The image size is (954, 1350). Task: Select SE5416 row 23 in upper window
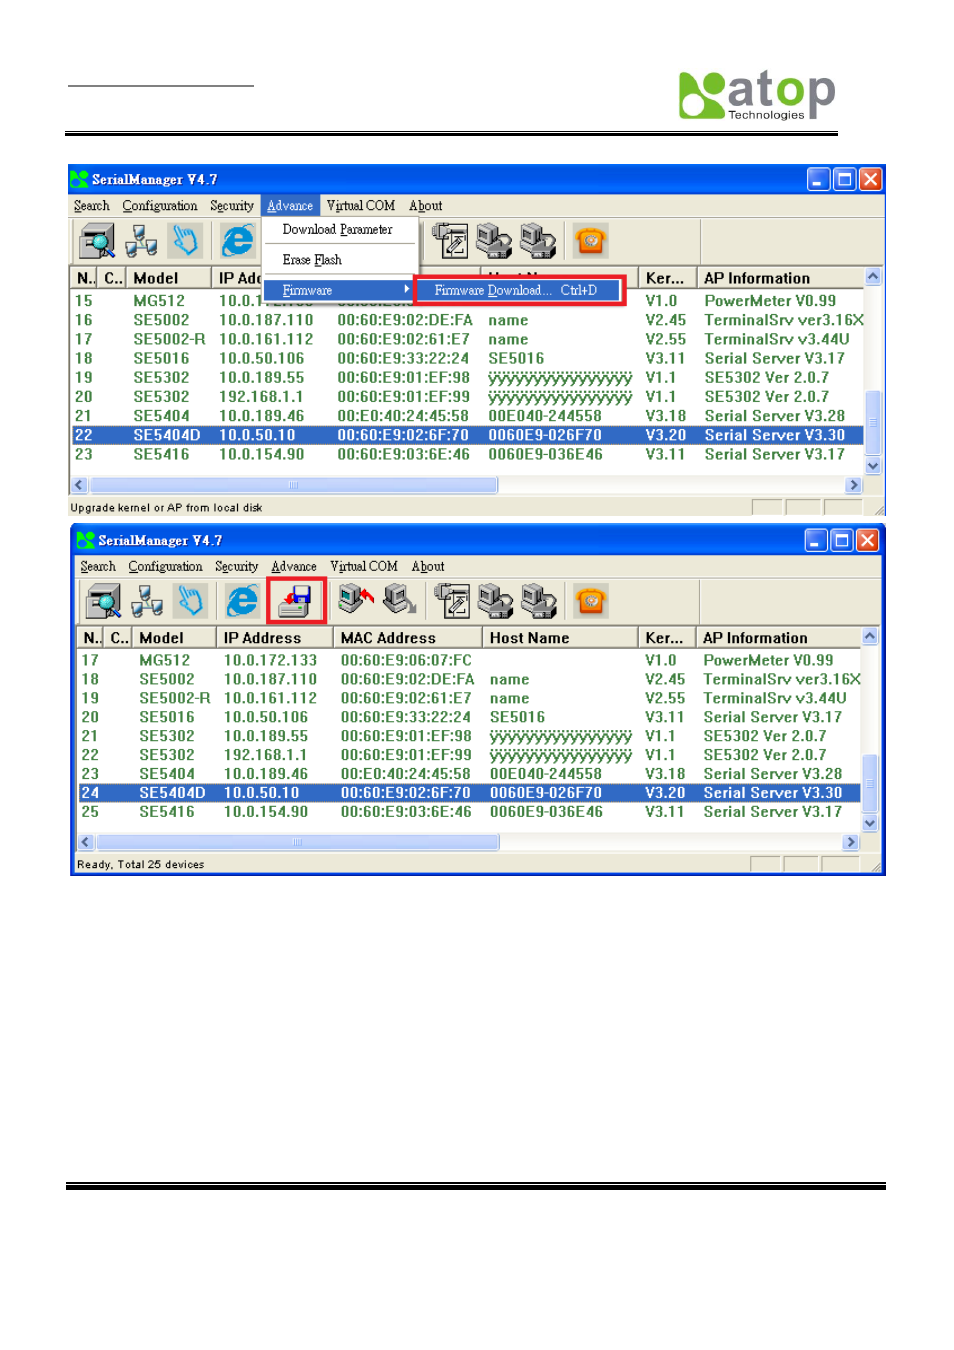point(468,454)
